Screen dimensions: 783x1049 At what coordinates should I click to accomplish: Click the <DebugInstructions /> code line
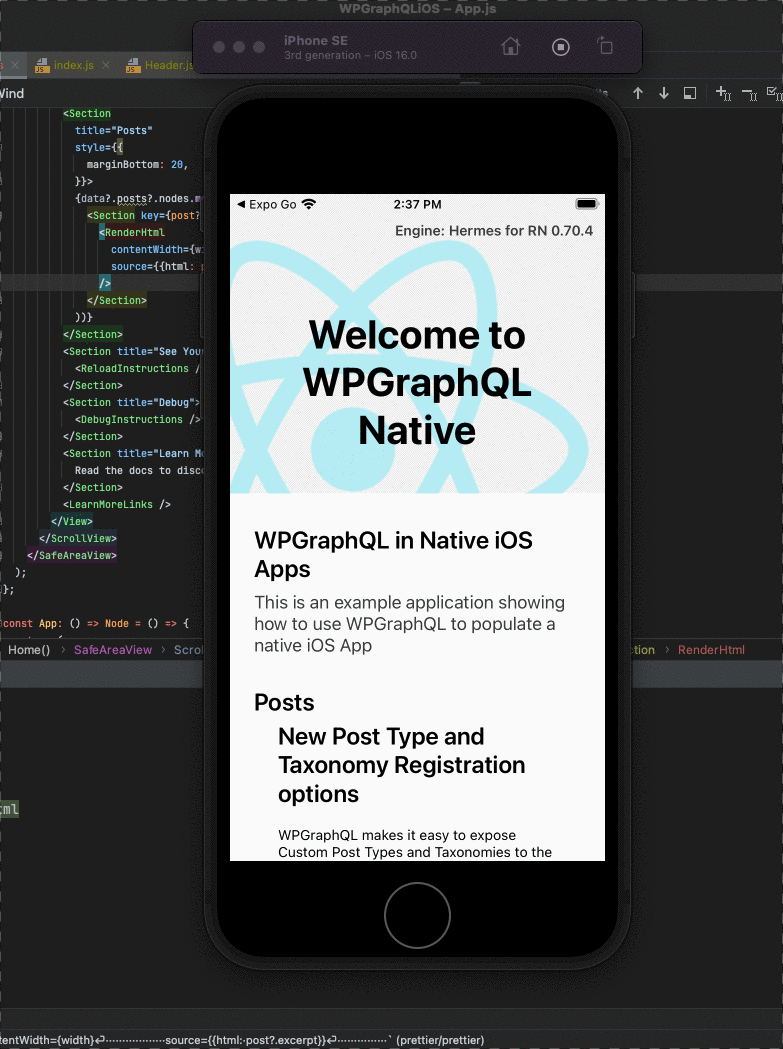137,419
